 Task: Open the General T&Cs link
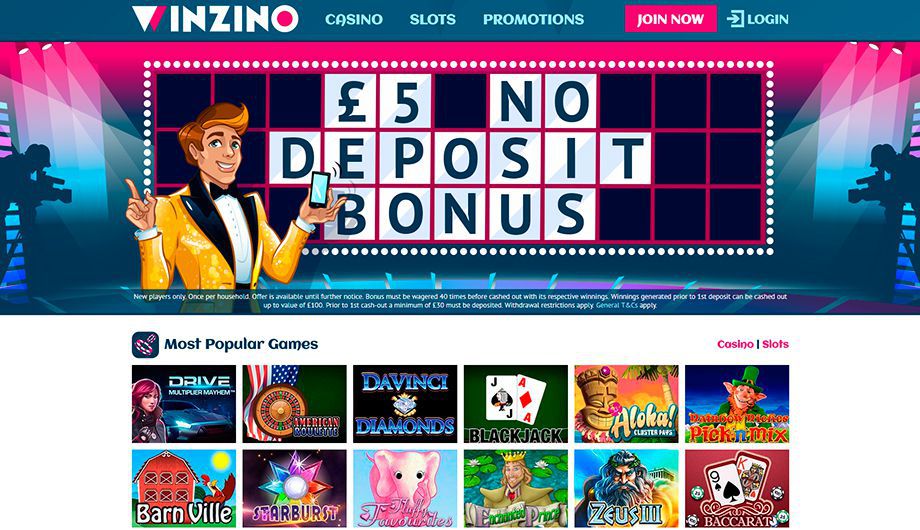pos(617,305)
